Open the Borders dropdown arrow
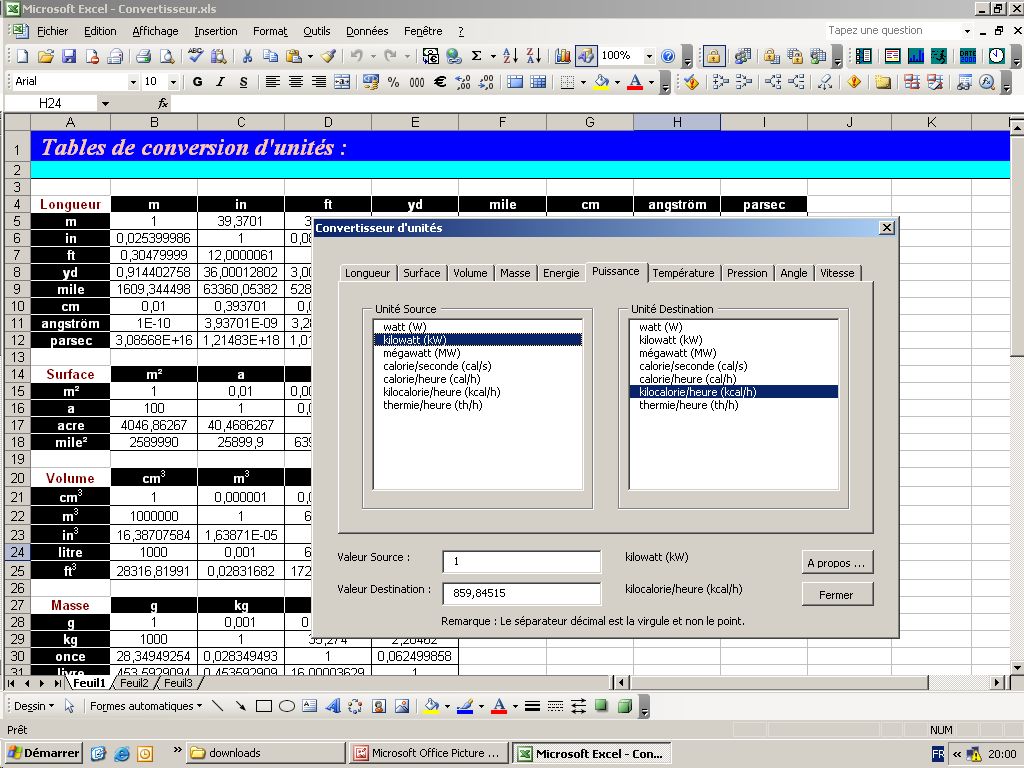Viewport: 1024px width, 768px height. (583, 82)
